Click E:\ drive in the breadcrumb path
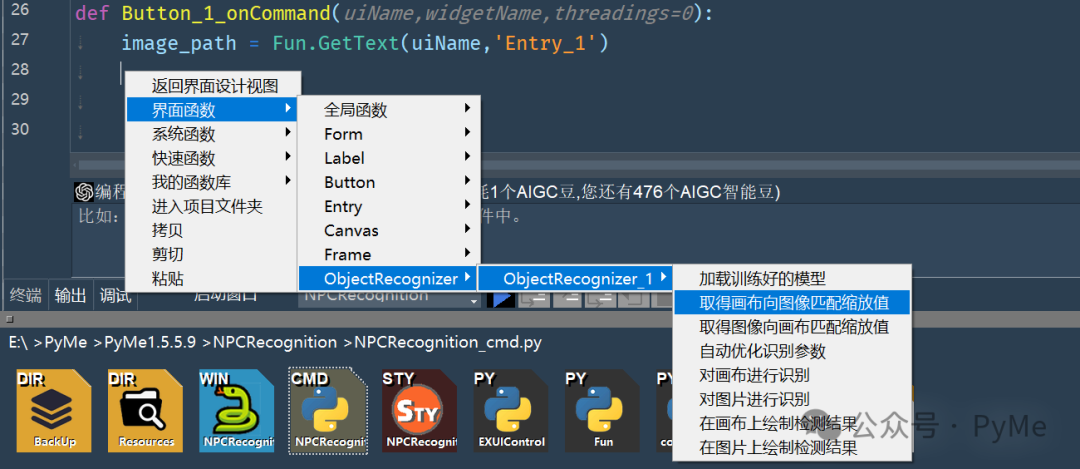The height and width of the screenshot is (469, 1080). coord(19,342)
